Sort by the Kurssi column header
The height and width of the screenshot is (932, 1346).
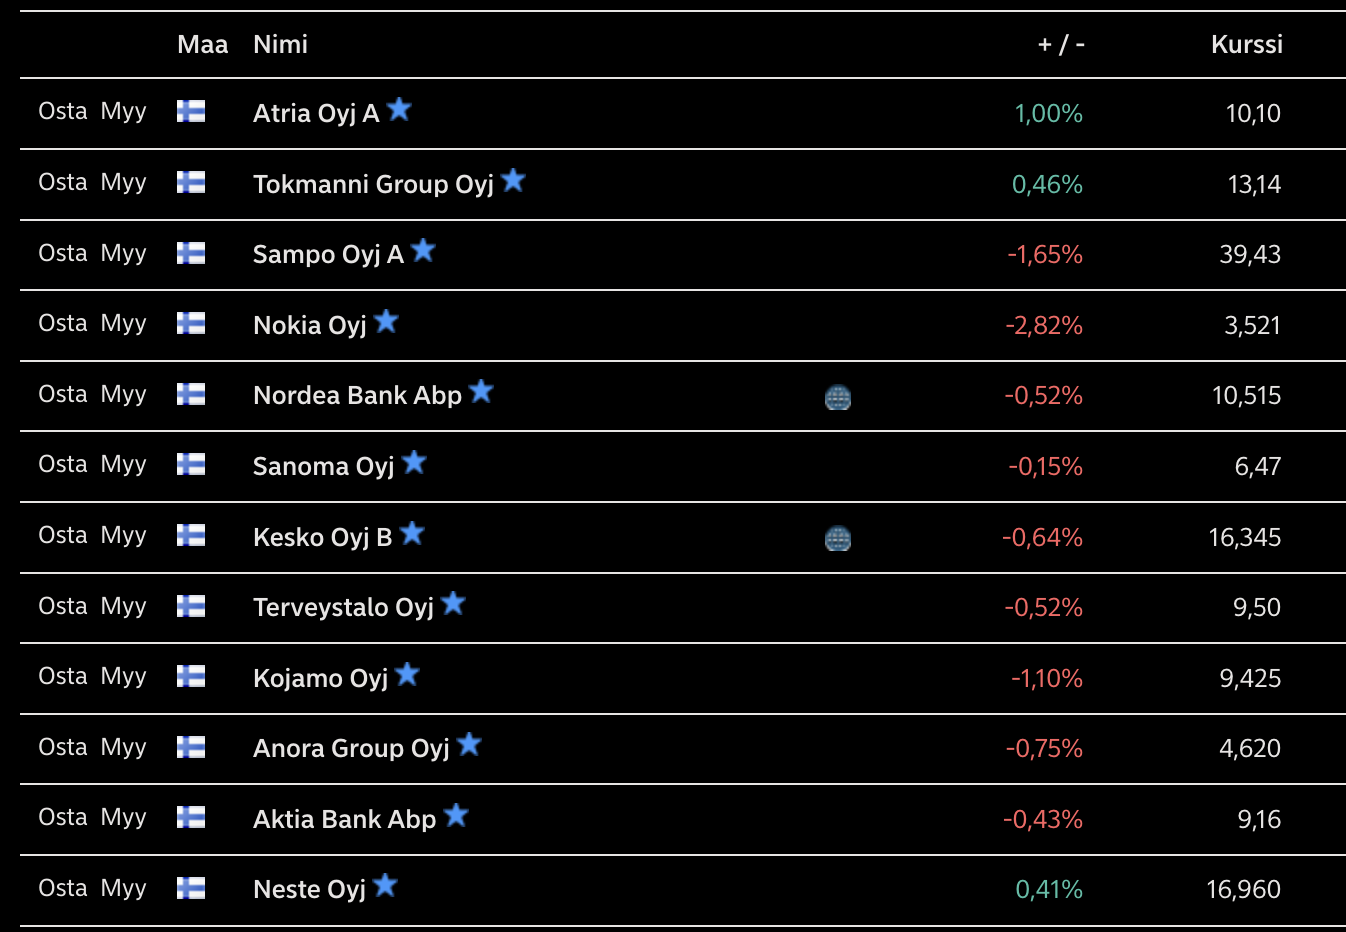click(1246, 44)
